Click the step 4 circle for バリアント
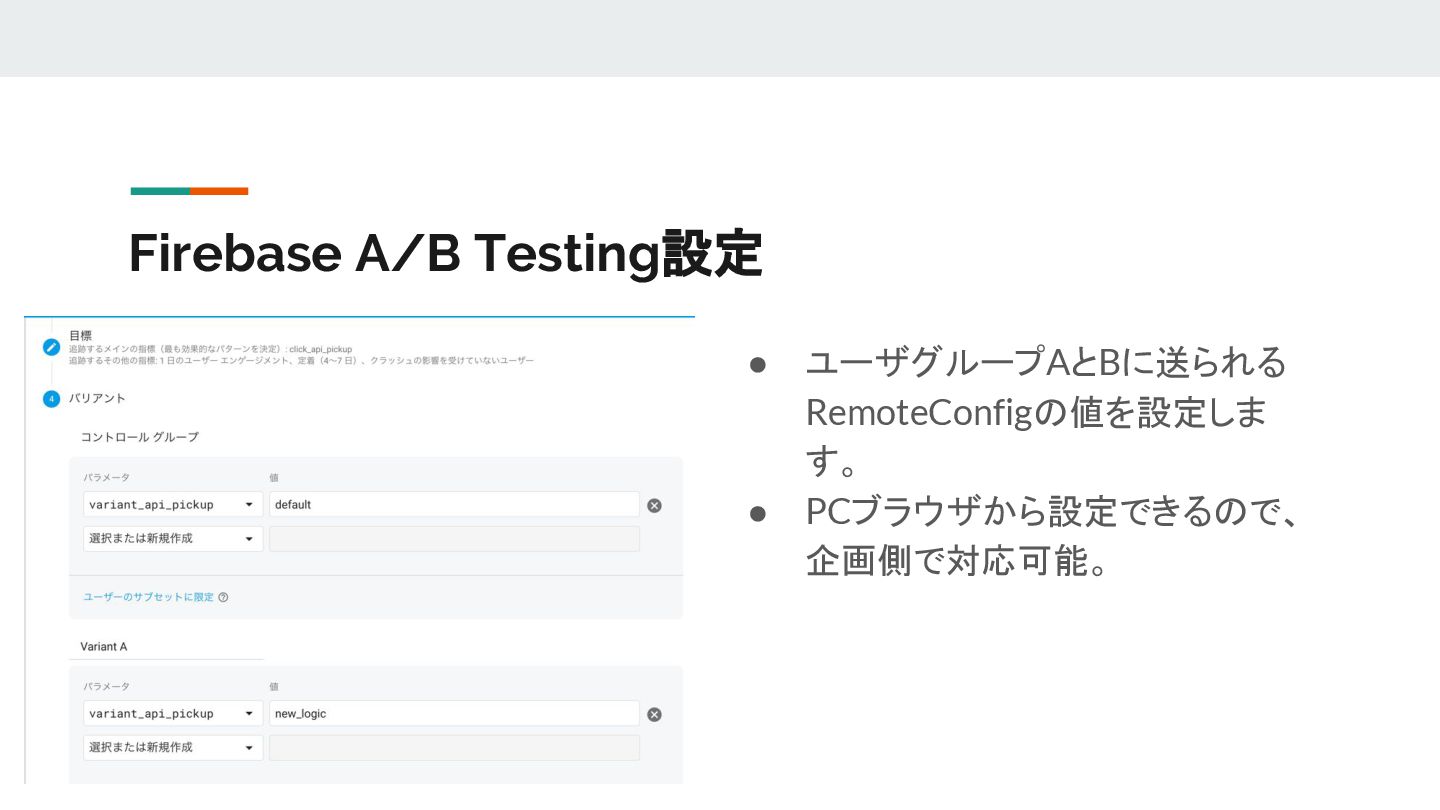This screenshot has height=810, width=1440. 52,399
